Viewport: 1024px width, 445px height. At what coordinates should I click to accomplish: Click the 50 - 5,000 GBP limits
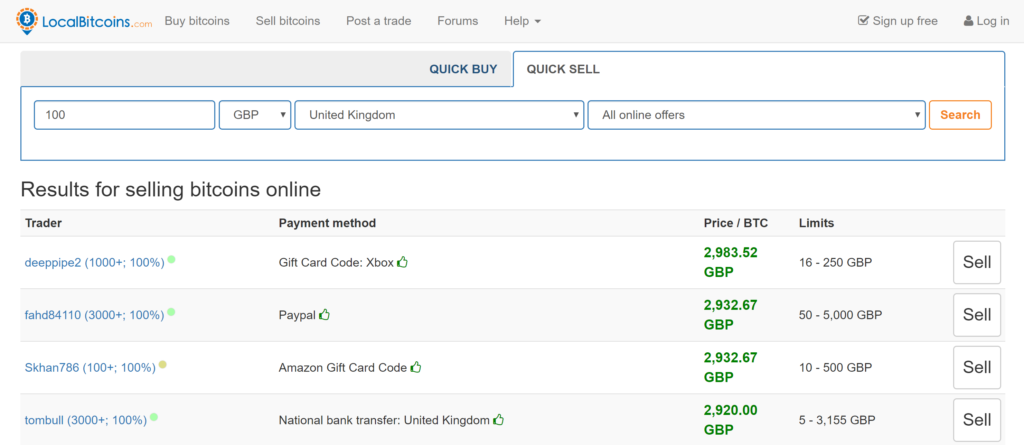click(840, 315)
